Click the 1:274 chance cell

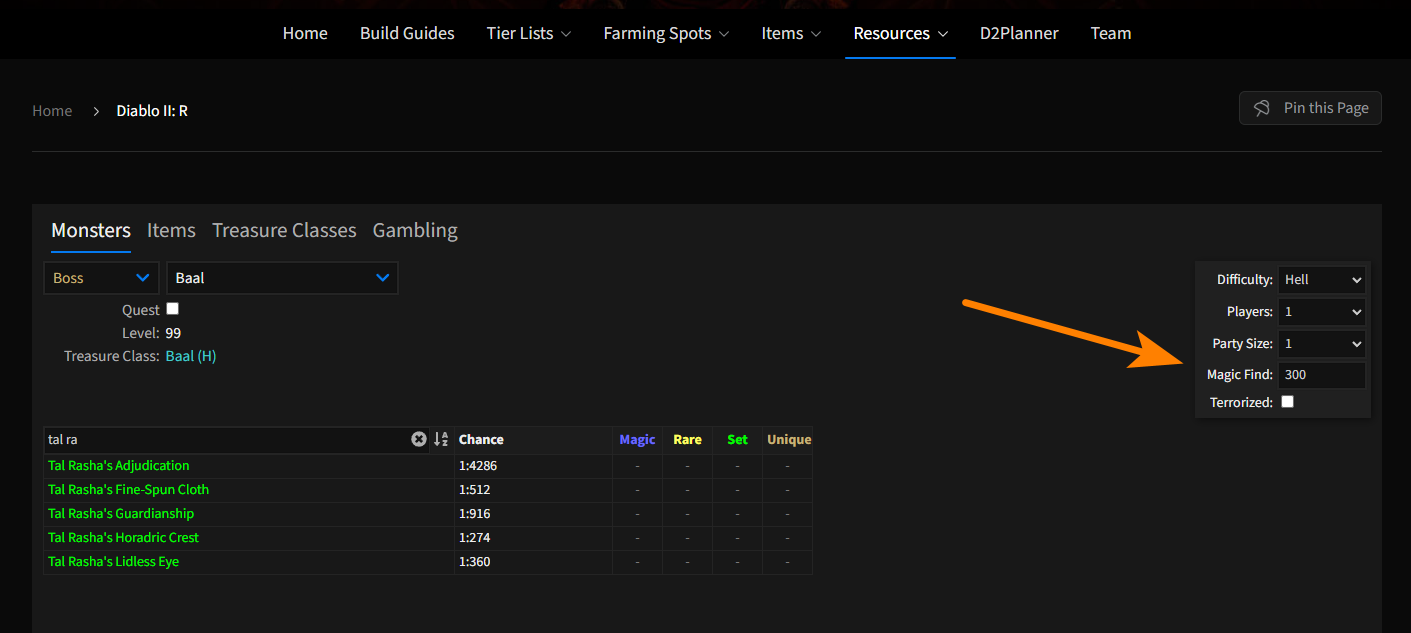coord(533,537)
